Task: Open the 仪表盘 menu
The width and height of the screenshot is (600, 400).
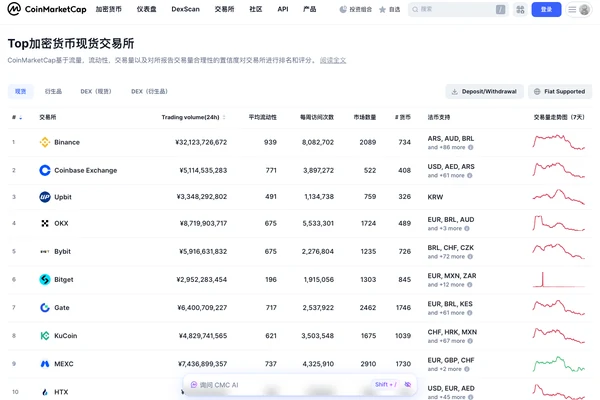Action: (x=147, y=9)
